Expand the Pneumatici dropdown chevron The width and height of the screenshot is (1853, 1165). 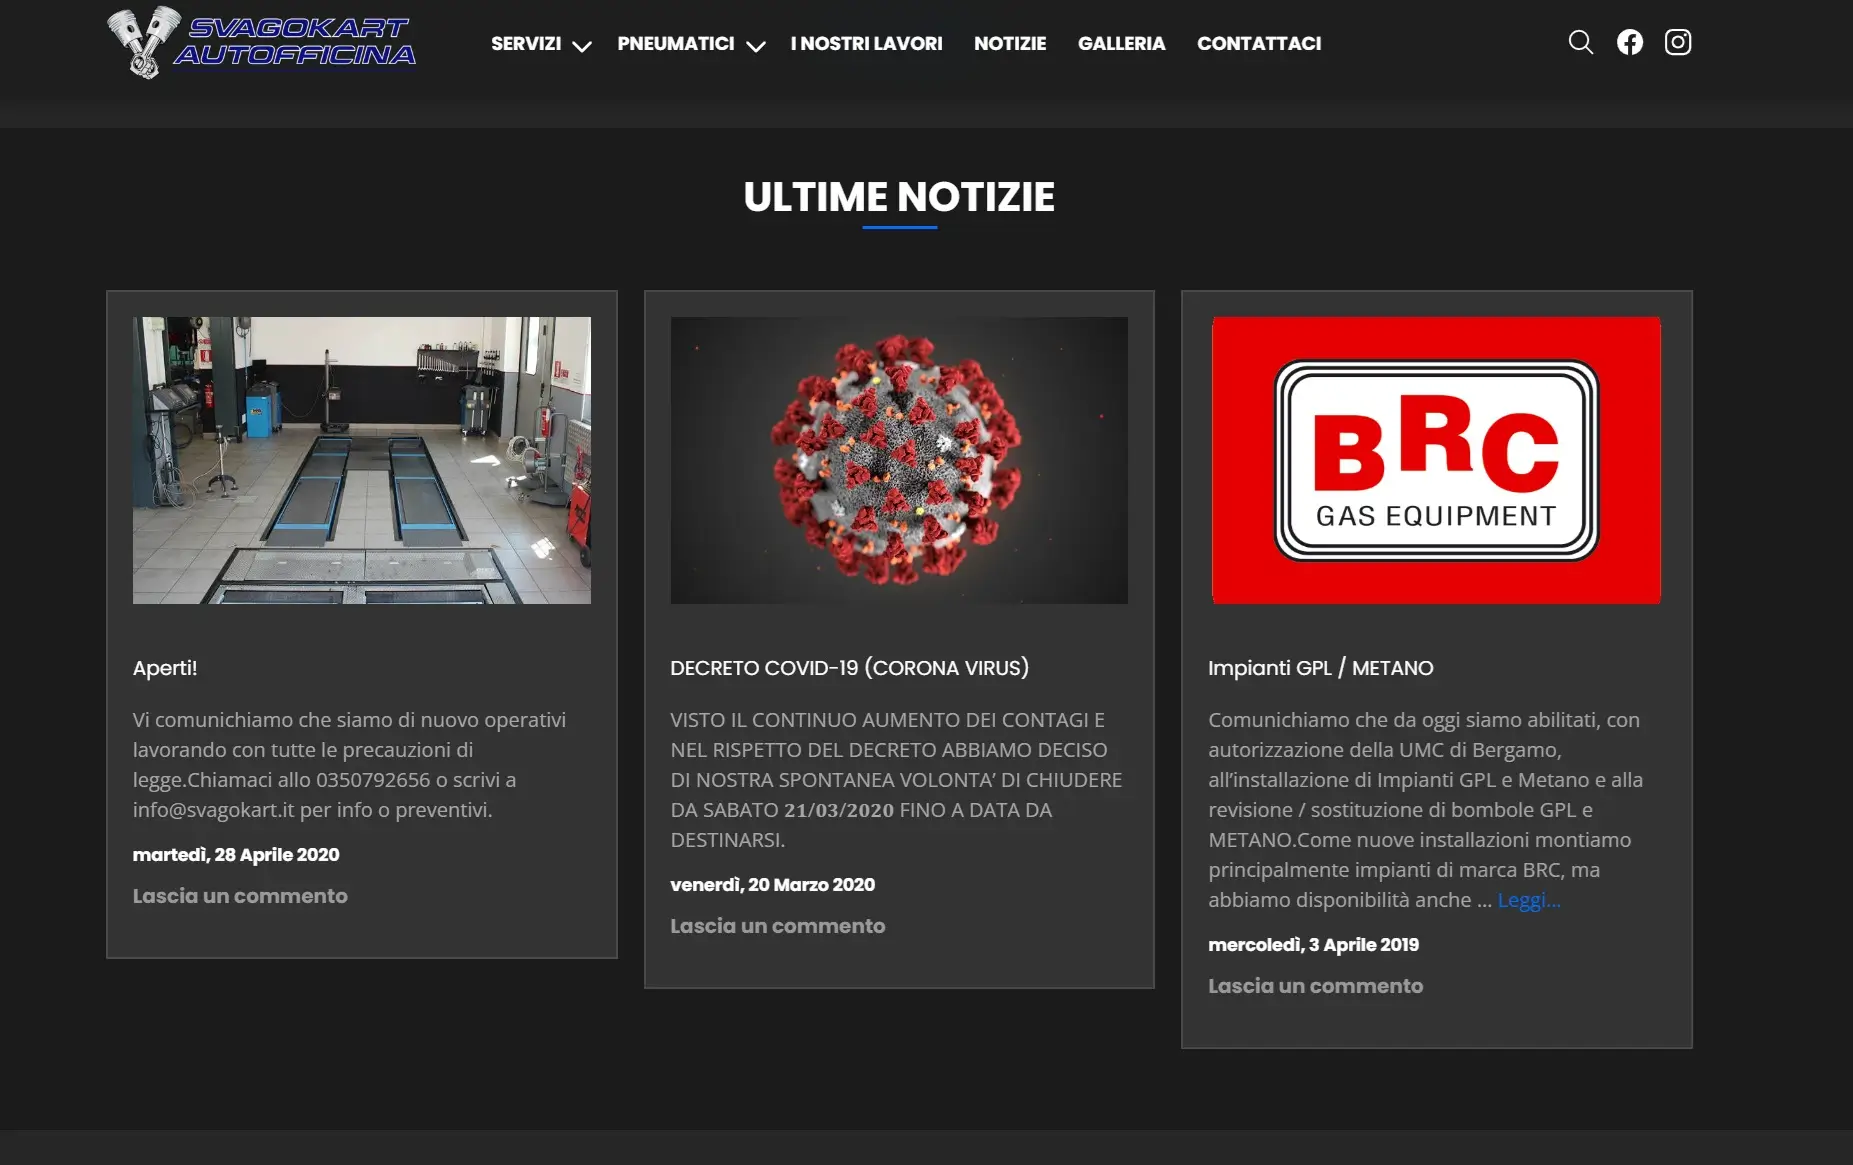[x=756, y=46]
